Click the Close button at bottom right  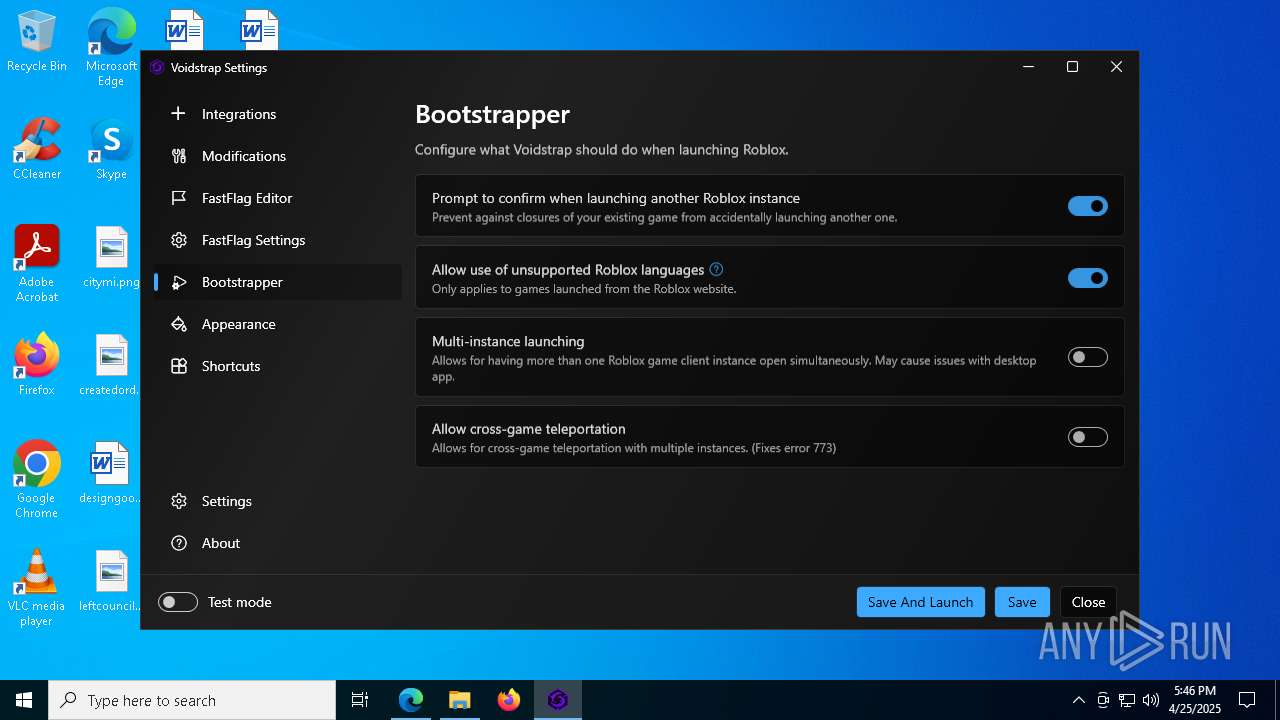[1088, 602]
